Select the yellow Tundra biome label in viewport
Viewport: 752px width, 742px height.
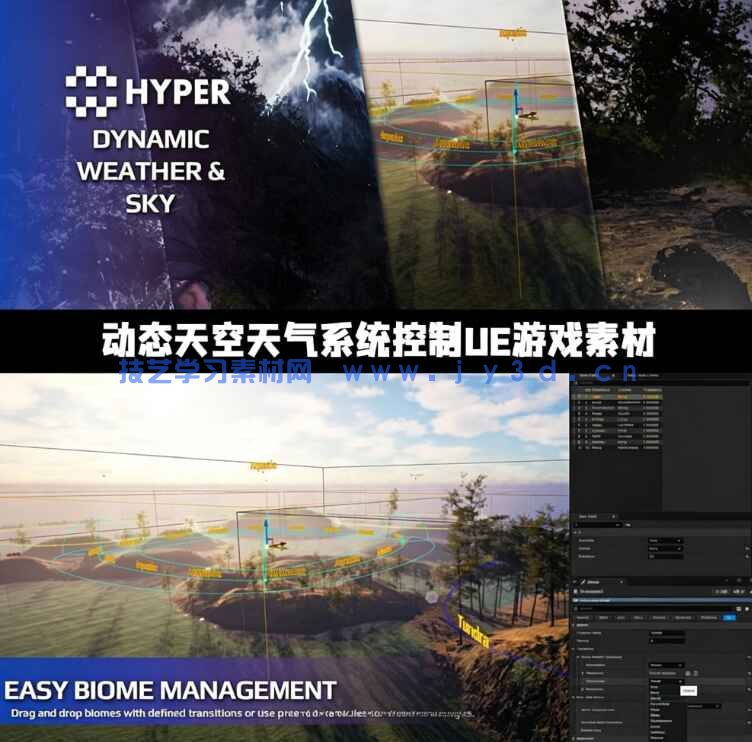tap(473, 632)
